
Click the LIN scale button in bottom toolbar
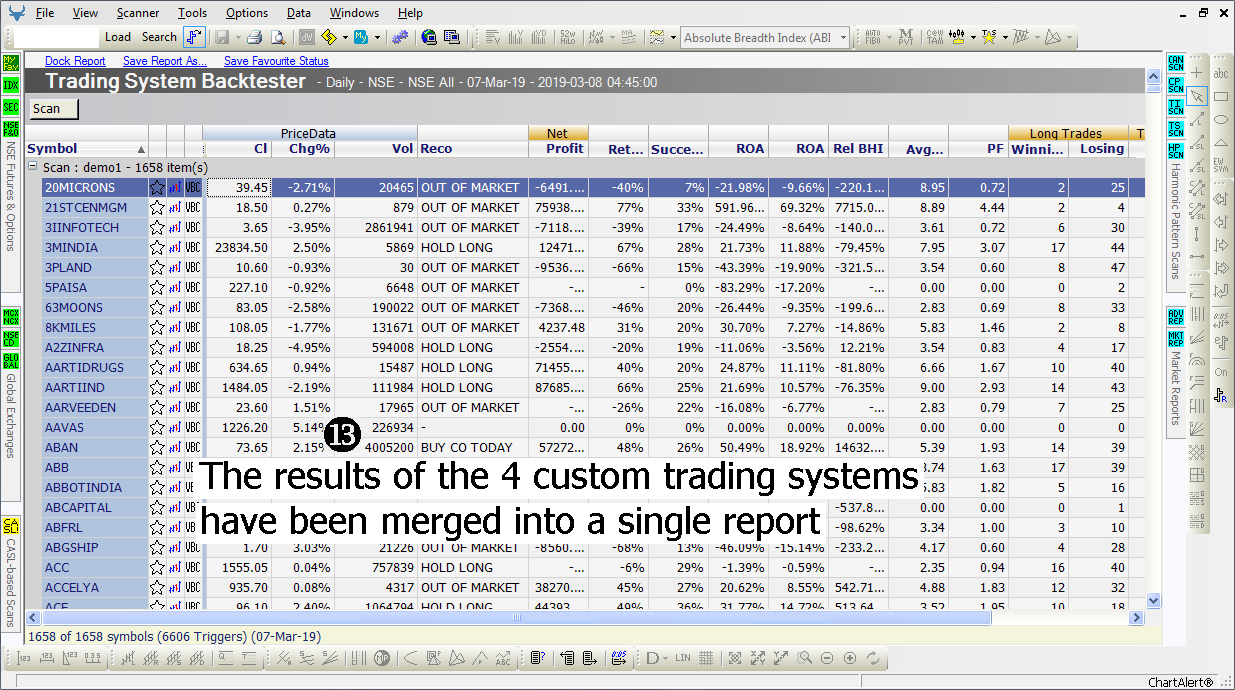tap(683, 658)
